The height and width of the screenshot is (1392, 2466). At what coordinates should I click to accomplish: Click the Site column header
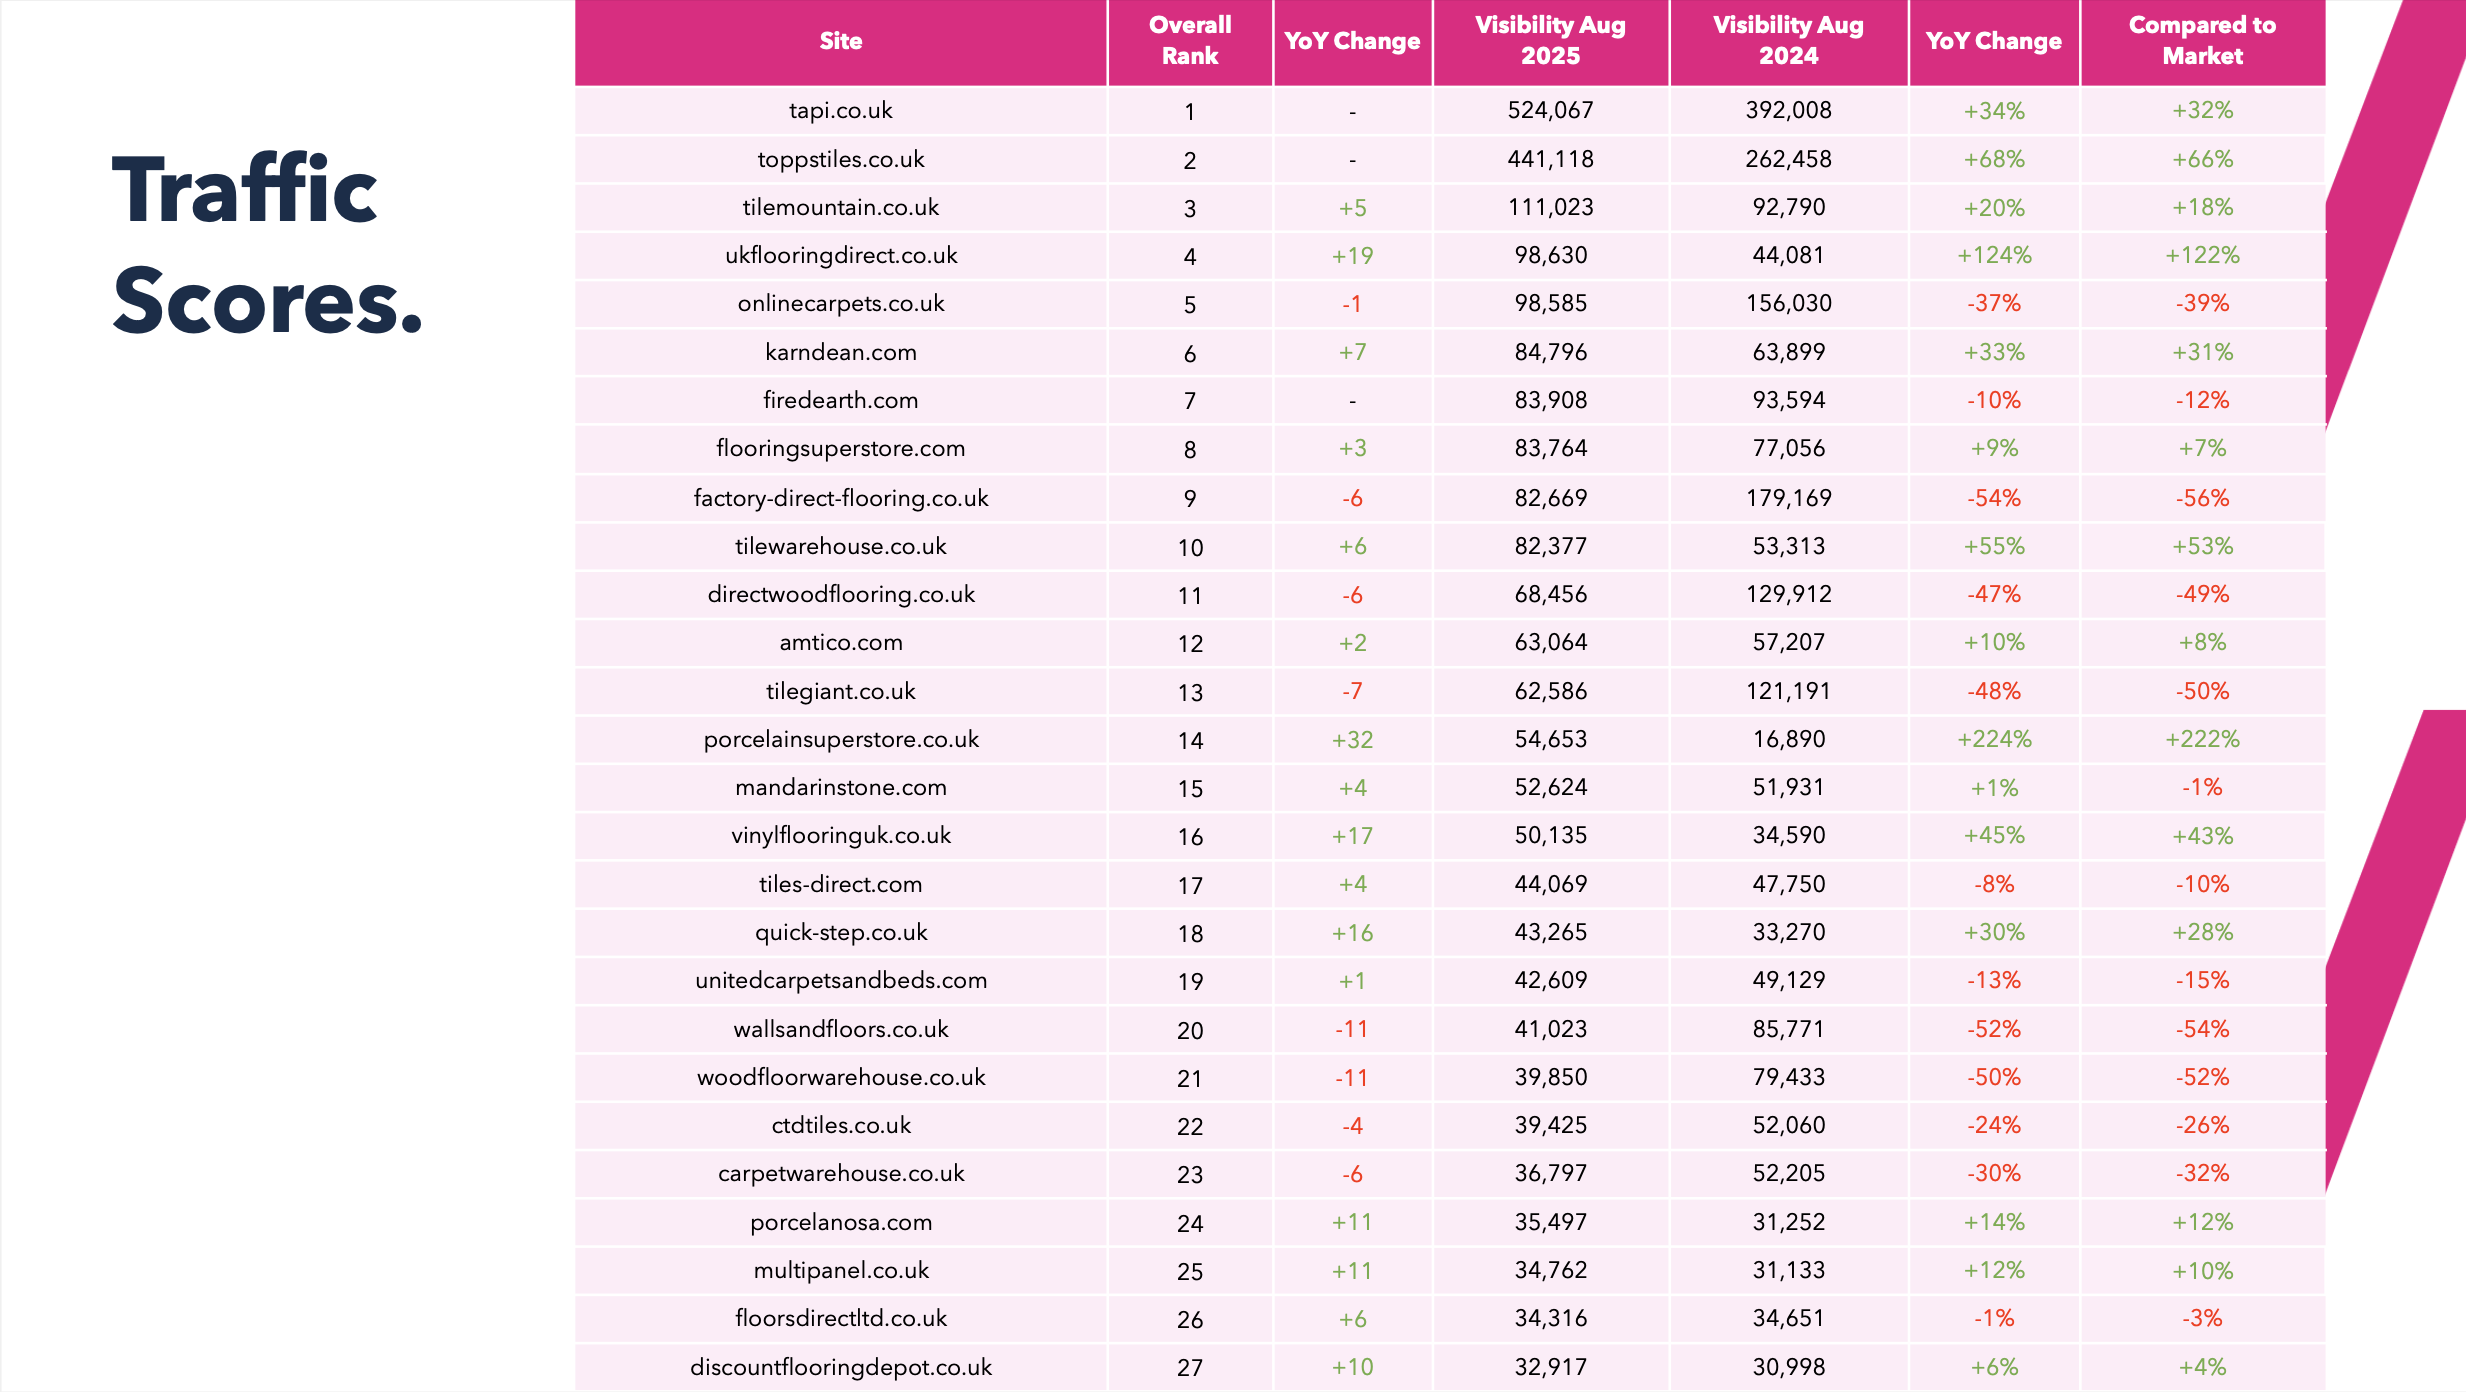[840, 41]
